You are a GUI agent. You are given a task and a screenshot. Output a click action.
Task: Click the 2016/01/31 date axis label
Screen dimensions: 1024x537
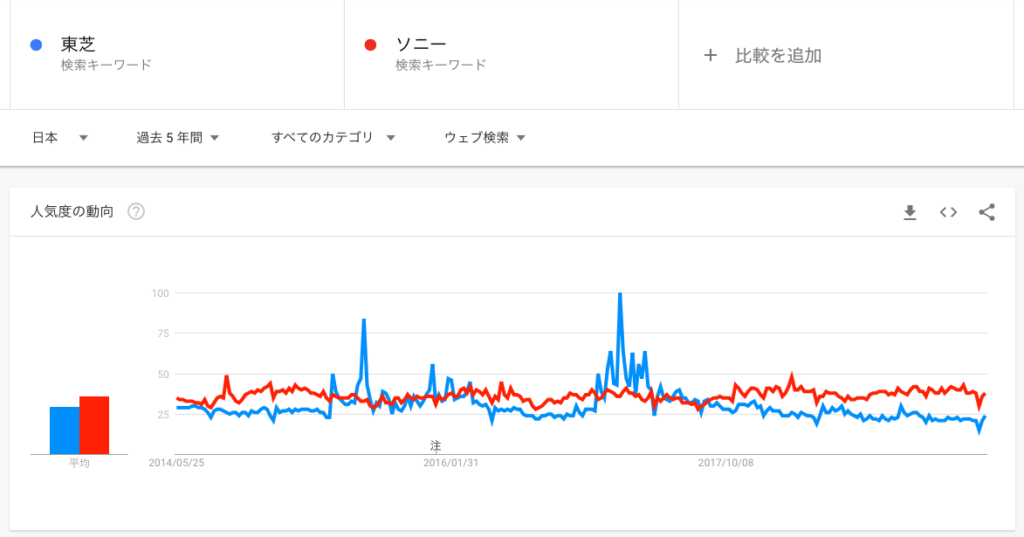450,463
